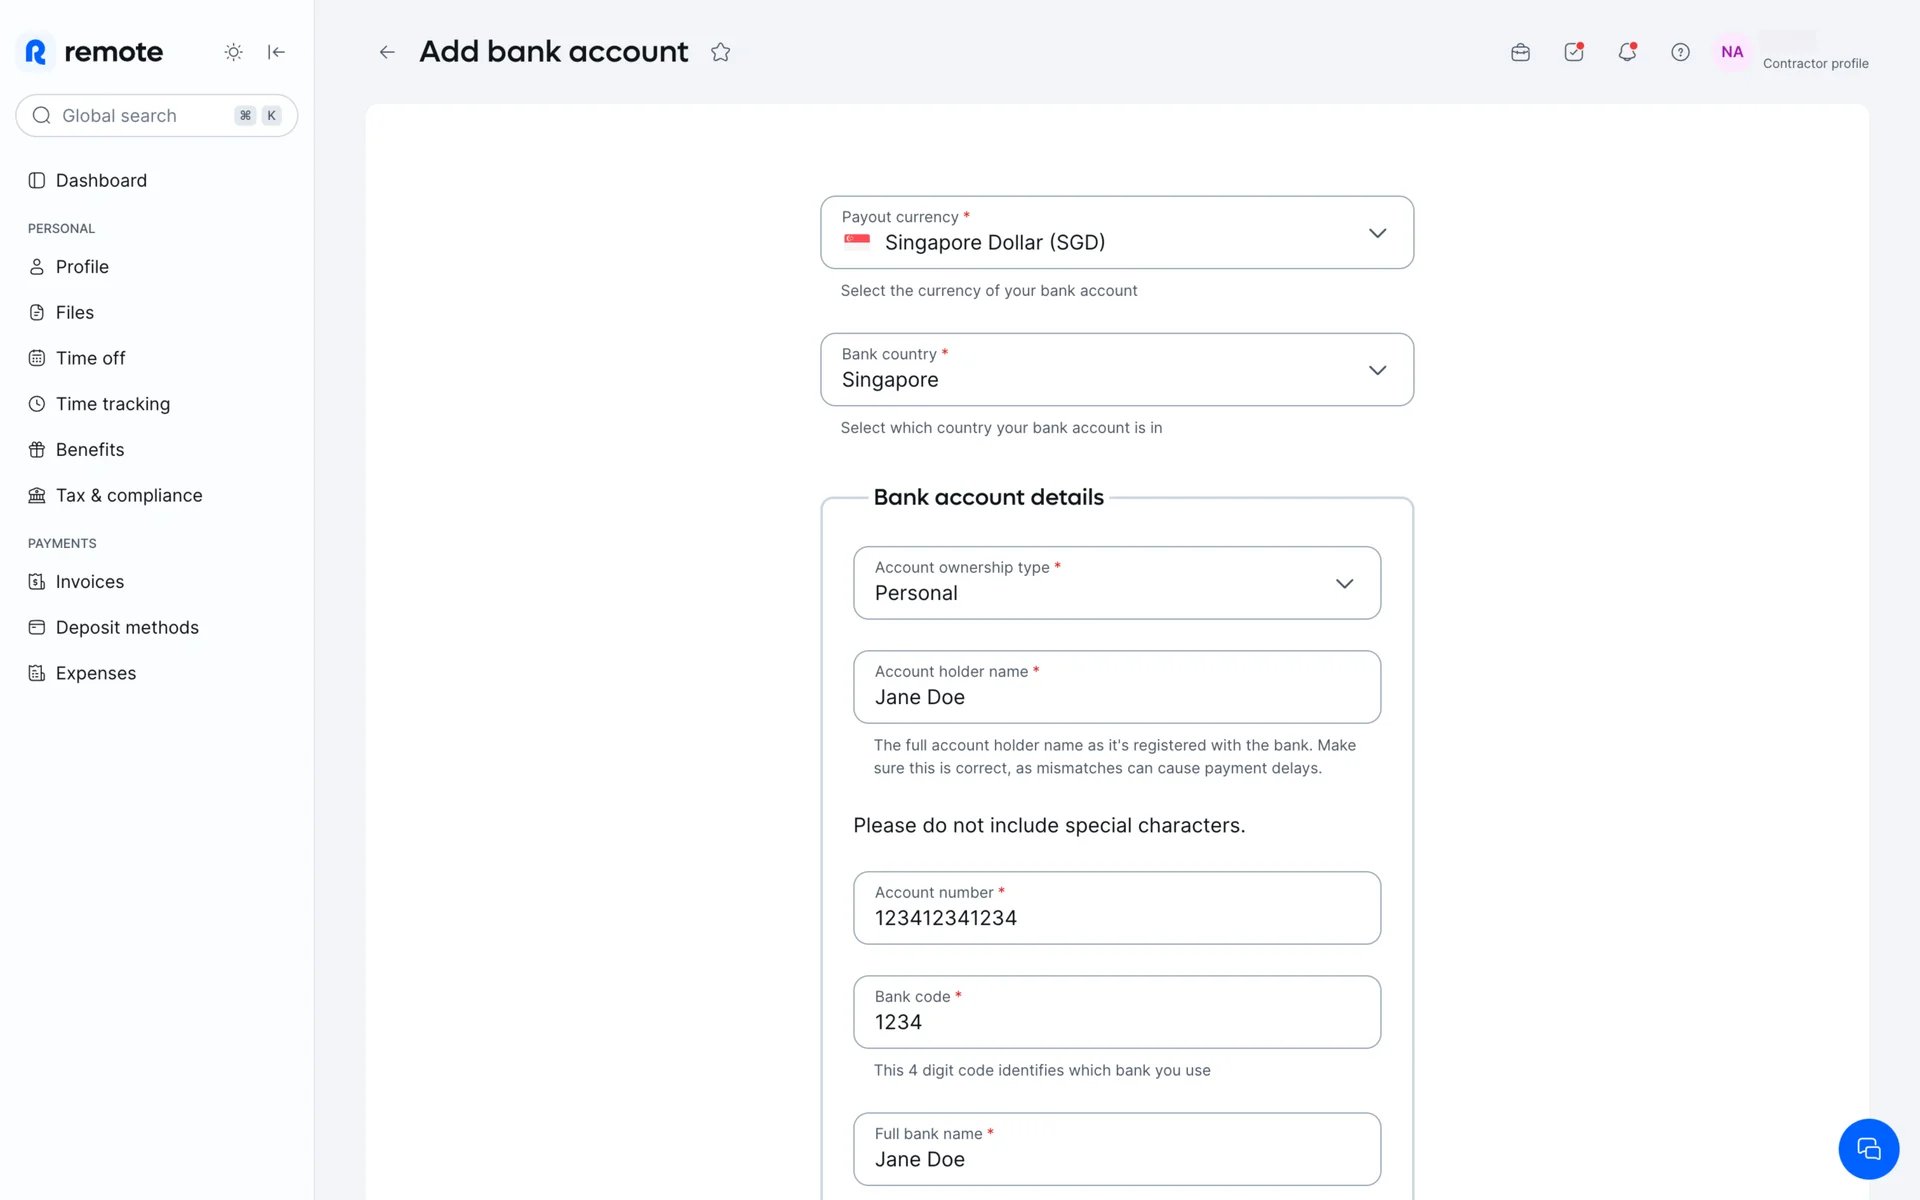Open Tax & compliance menu item
This screenshot has height=1200, width=1920.
pos(128,495)
